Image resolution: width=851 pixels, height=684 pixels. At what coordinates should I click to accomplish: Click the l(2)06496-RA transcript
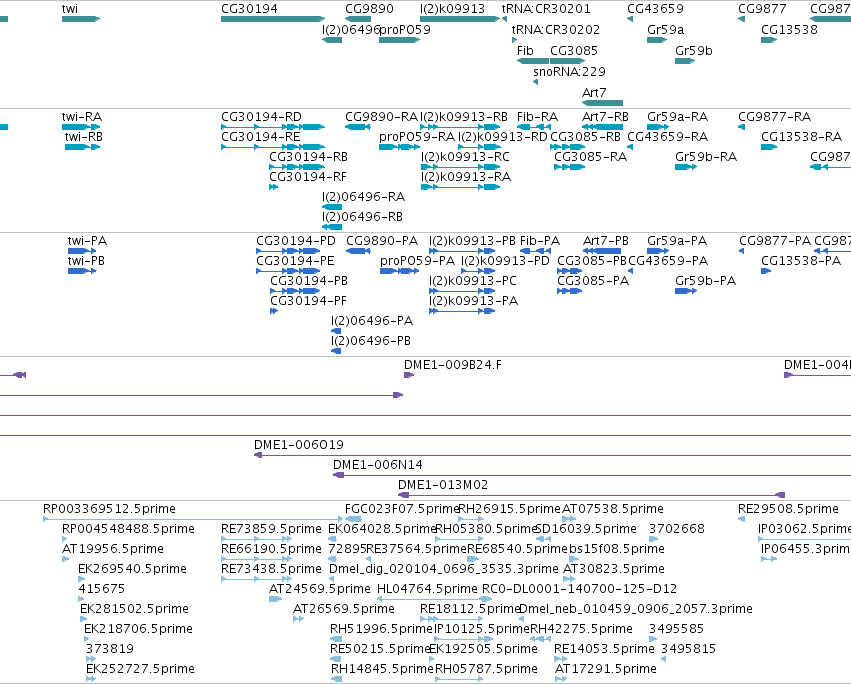(x=332, y=207)
